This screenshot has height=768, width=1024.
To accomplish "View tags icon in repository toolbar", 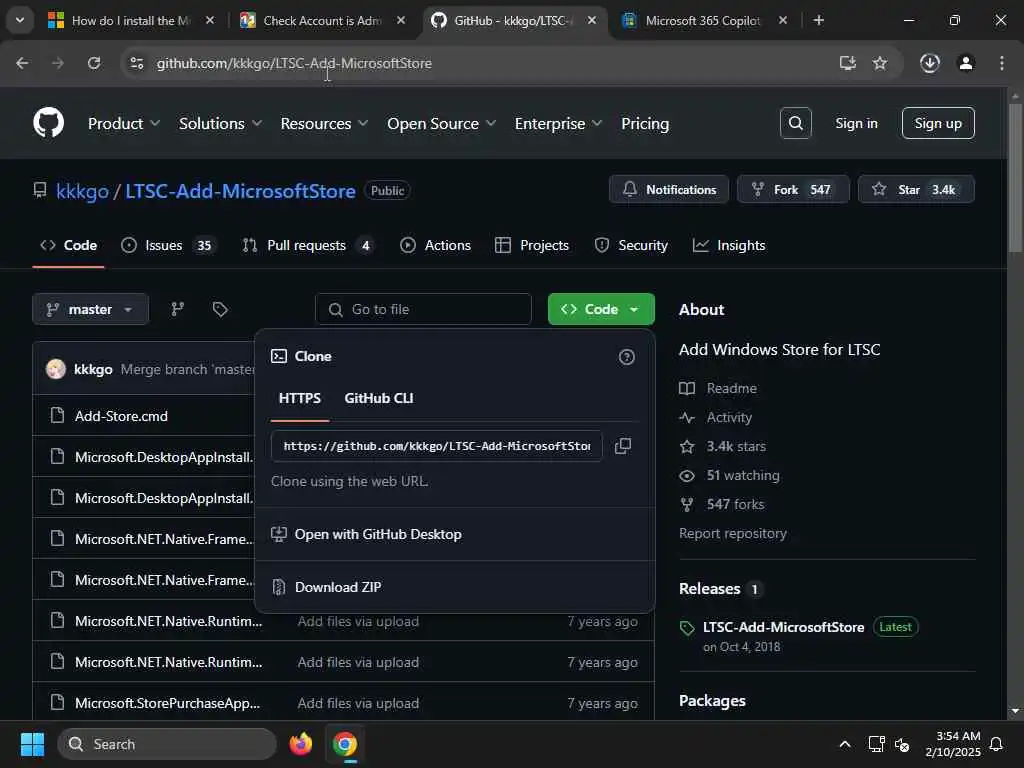I will 220,310.
